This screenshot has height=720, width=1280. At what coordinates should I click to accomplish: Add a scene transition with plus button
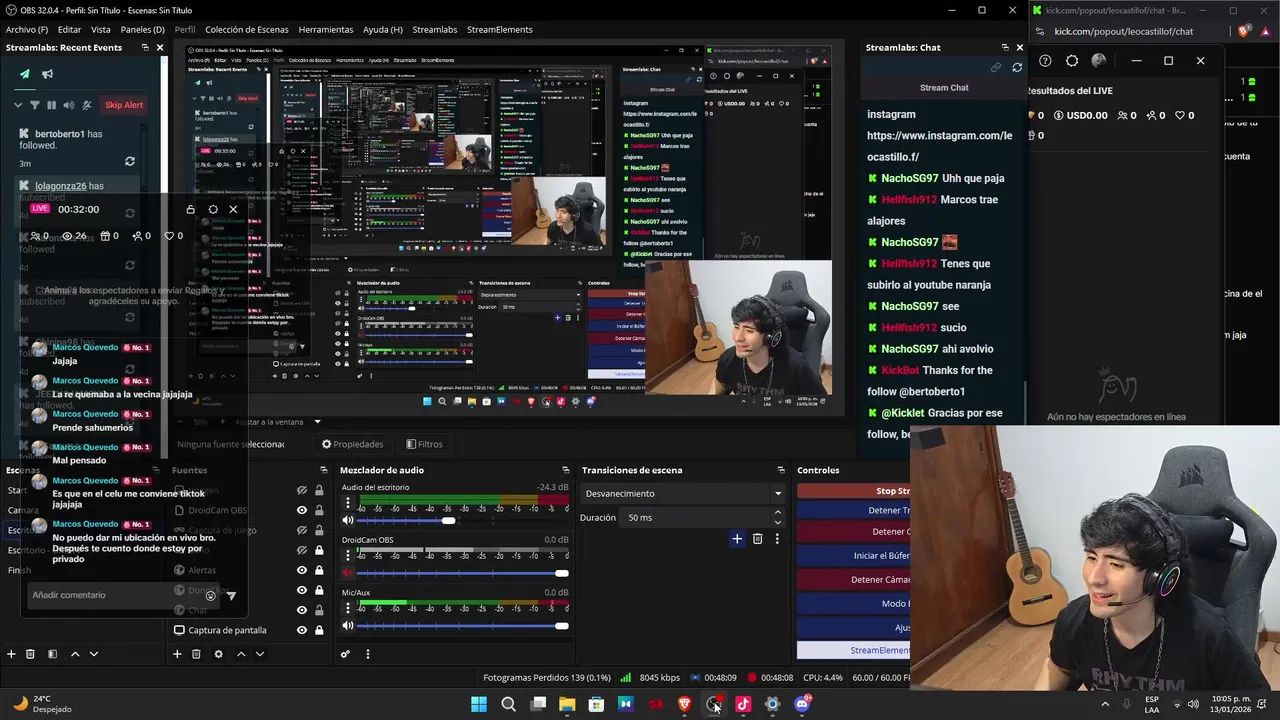pos(737,539)
